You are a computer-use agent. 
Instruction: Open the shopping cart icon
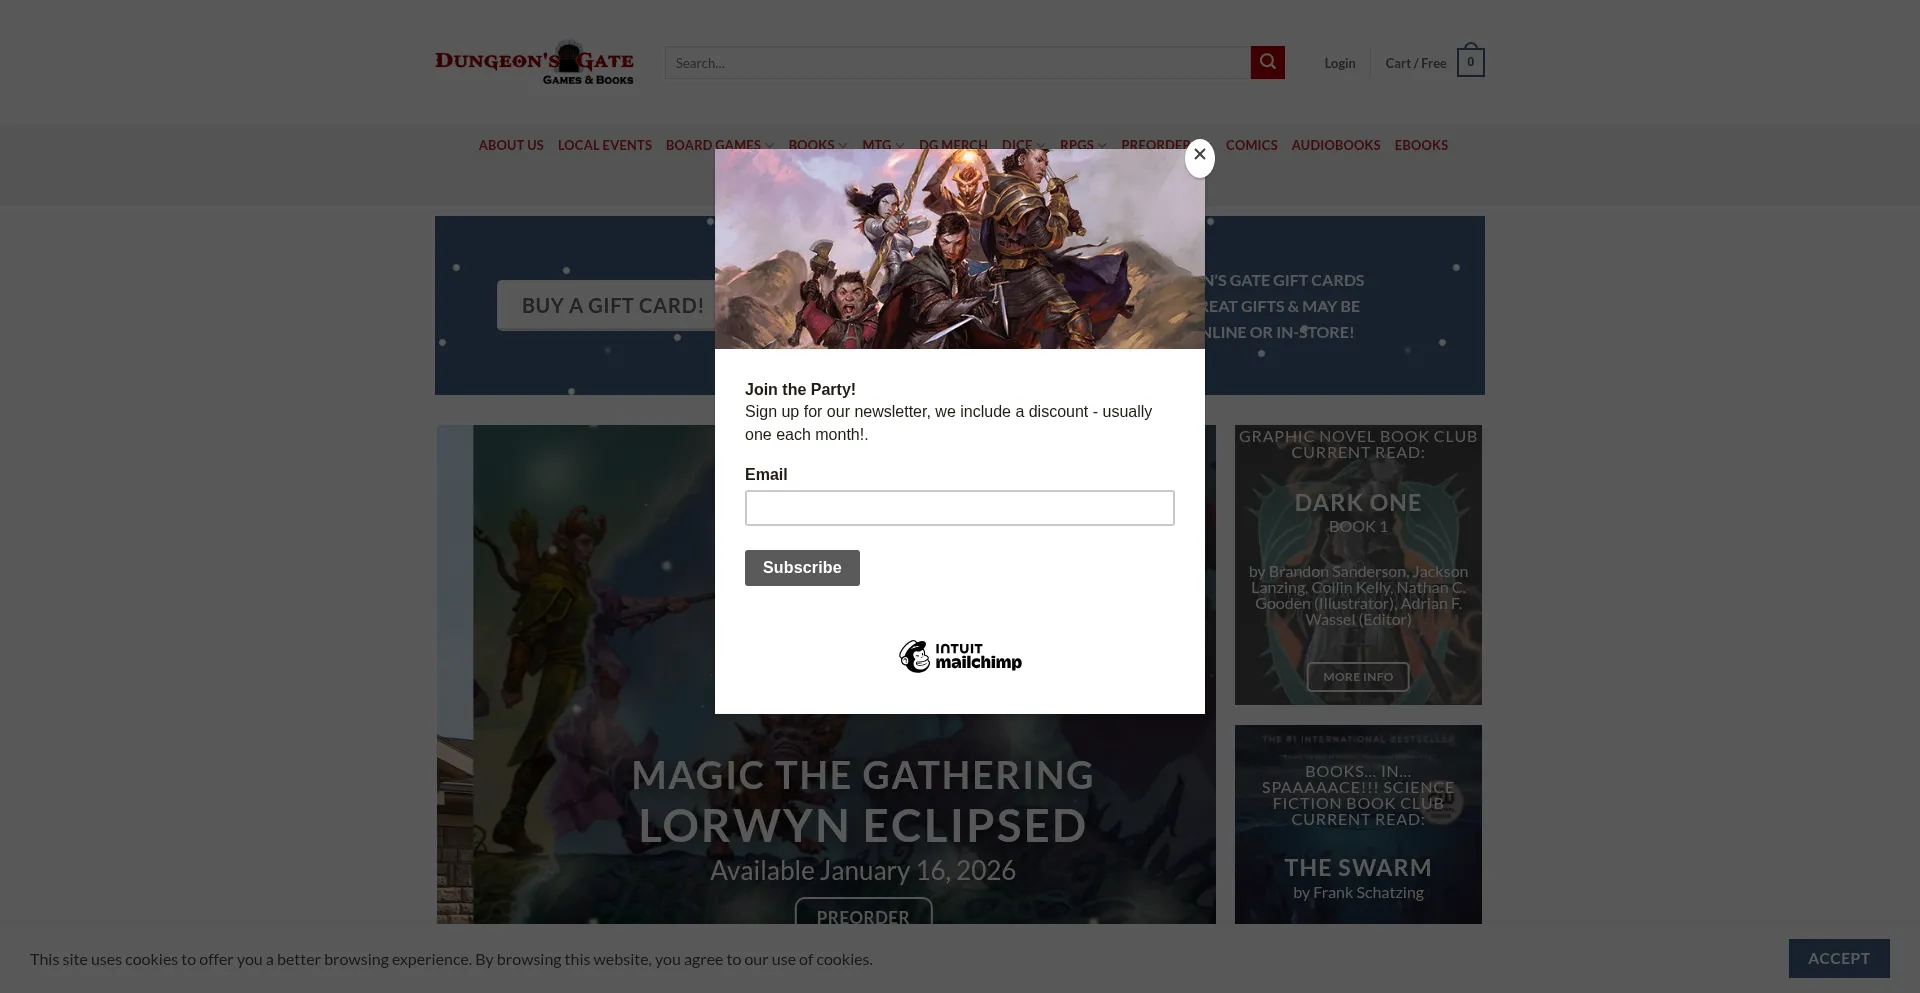point(1468,60)
